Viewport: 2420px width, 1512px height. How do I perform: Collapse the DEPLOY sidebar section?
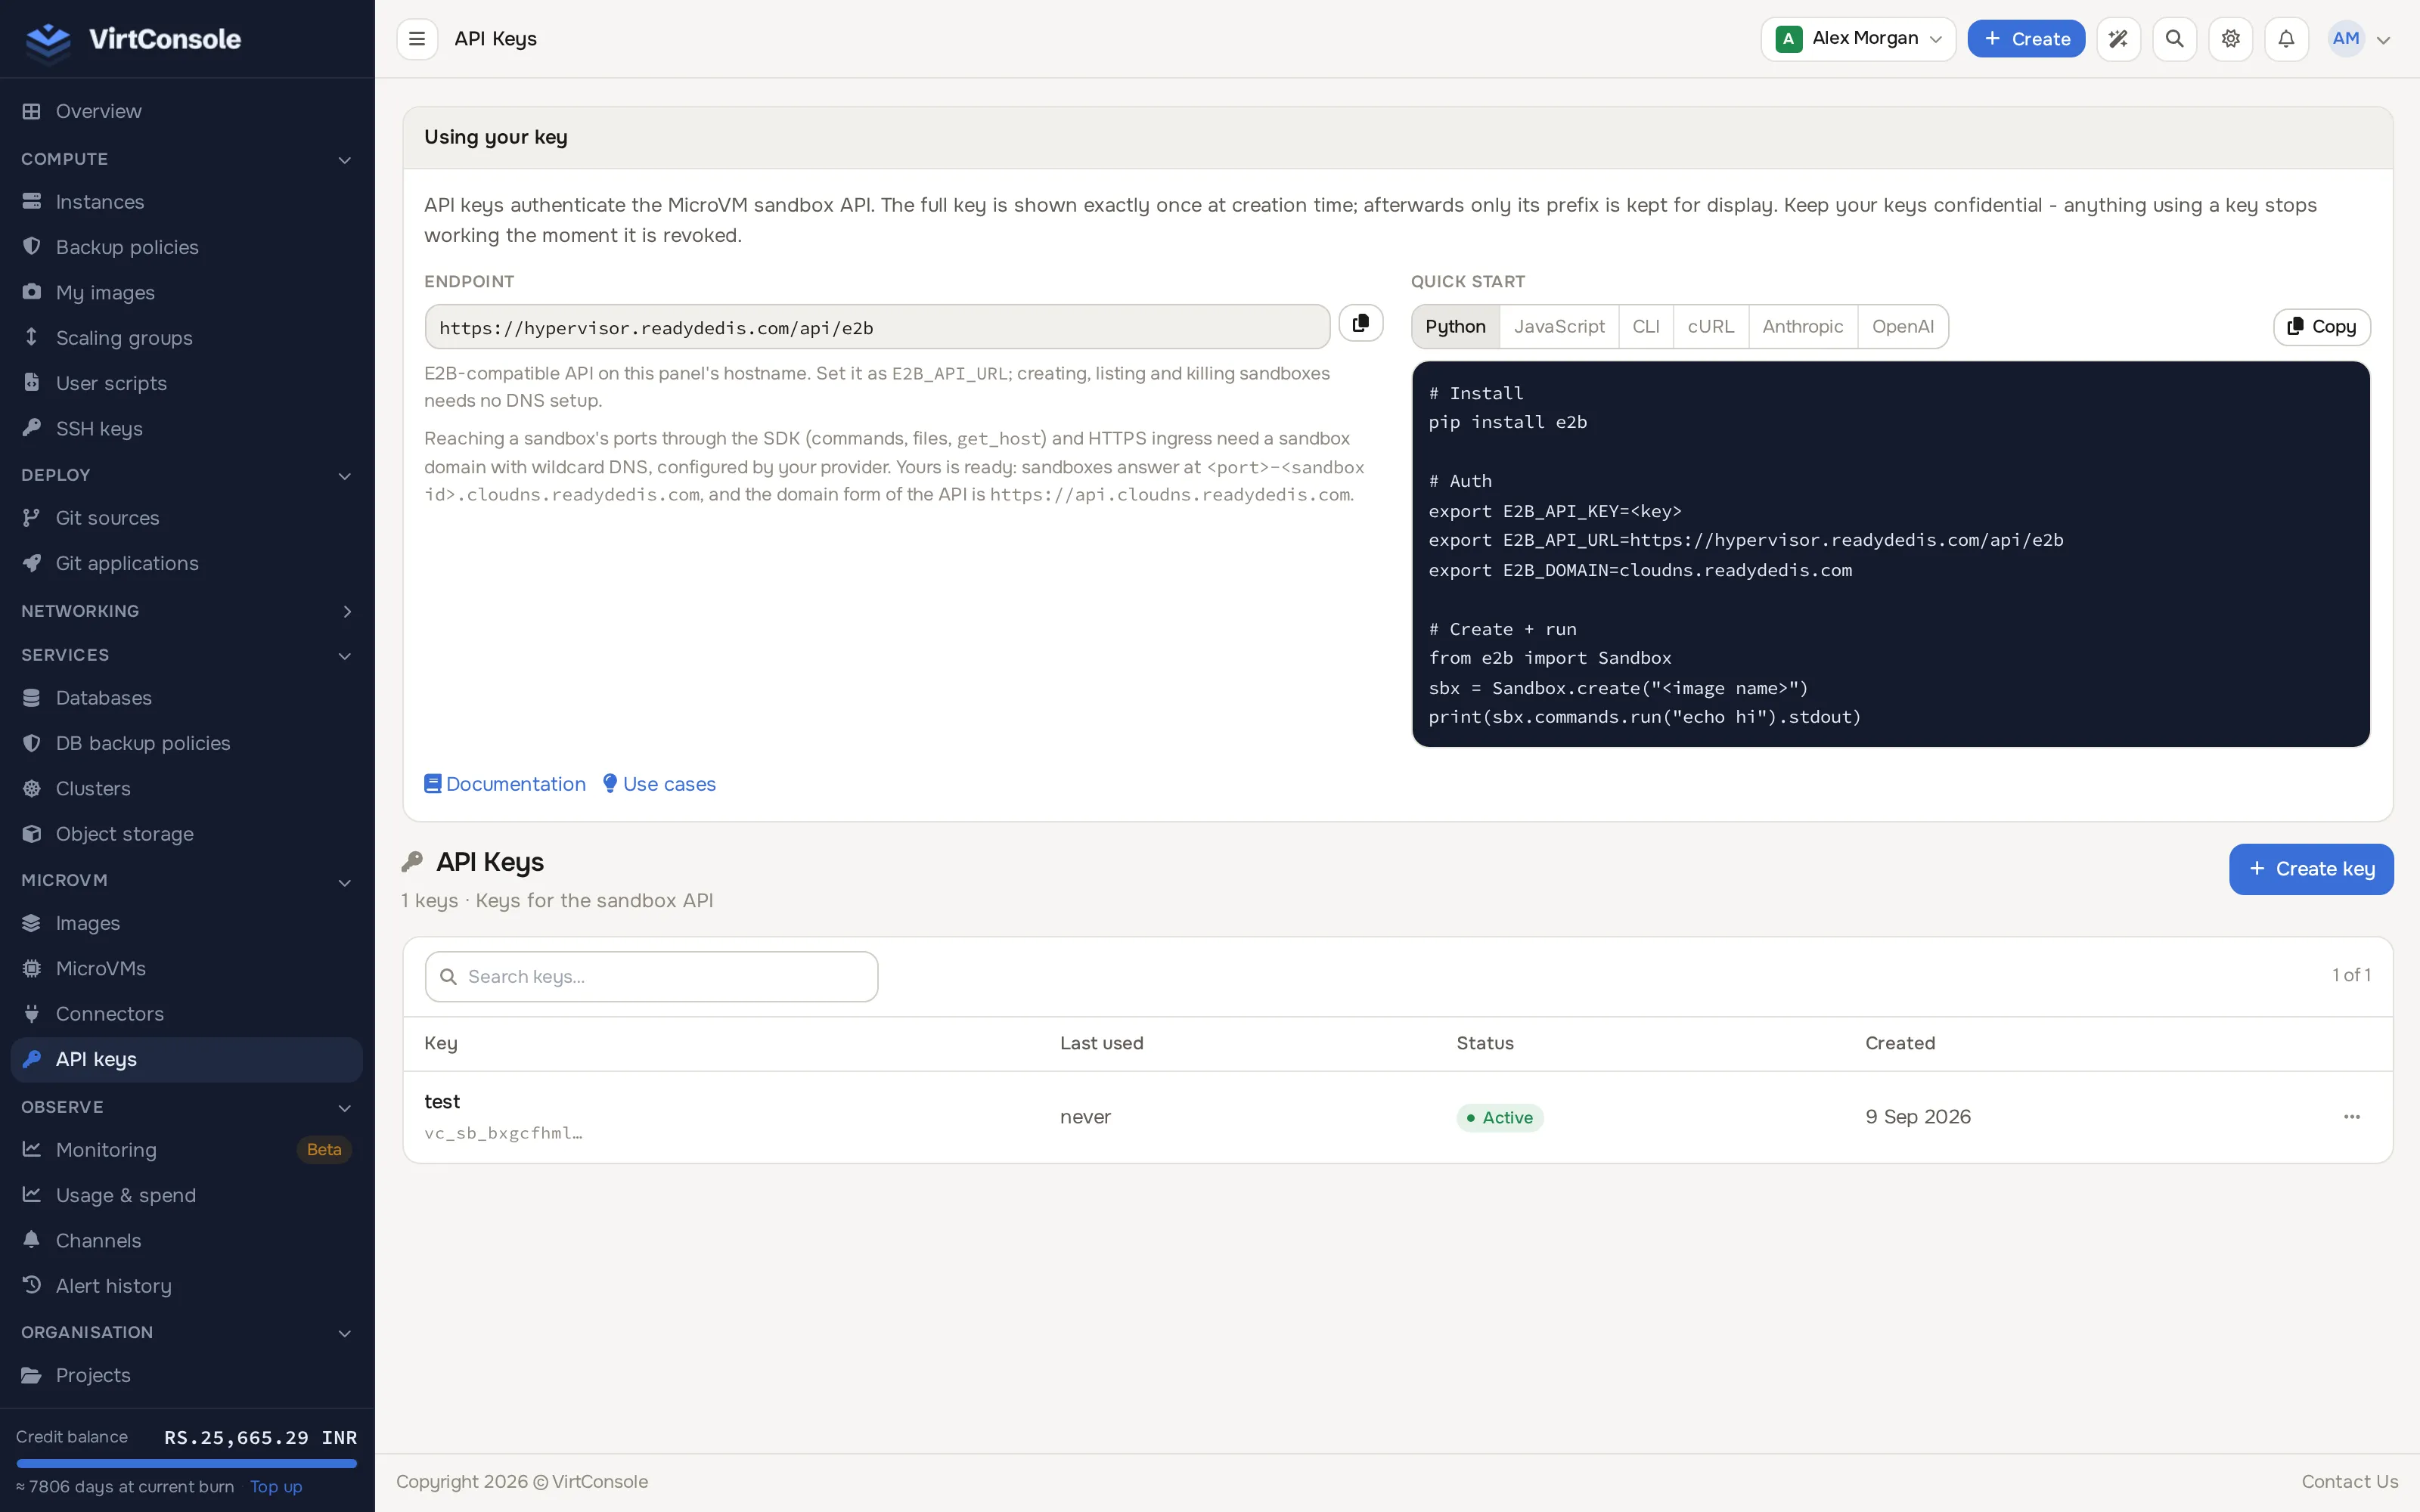(x=187, y=475)
